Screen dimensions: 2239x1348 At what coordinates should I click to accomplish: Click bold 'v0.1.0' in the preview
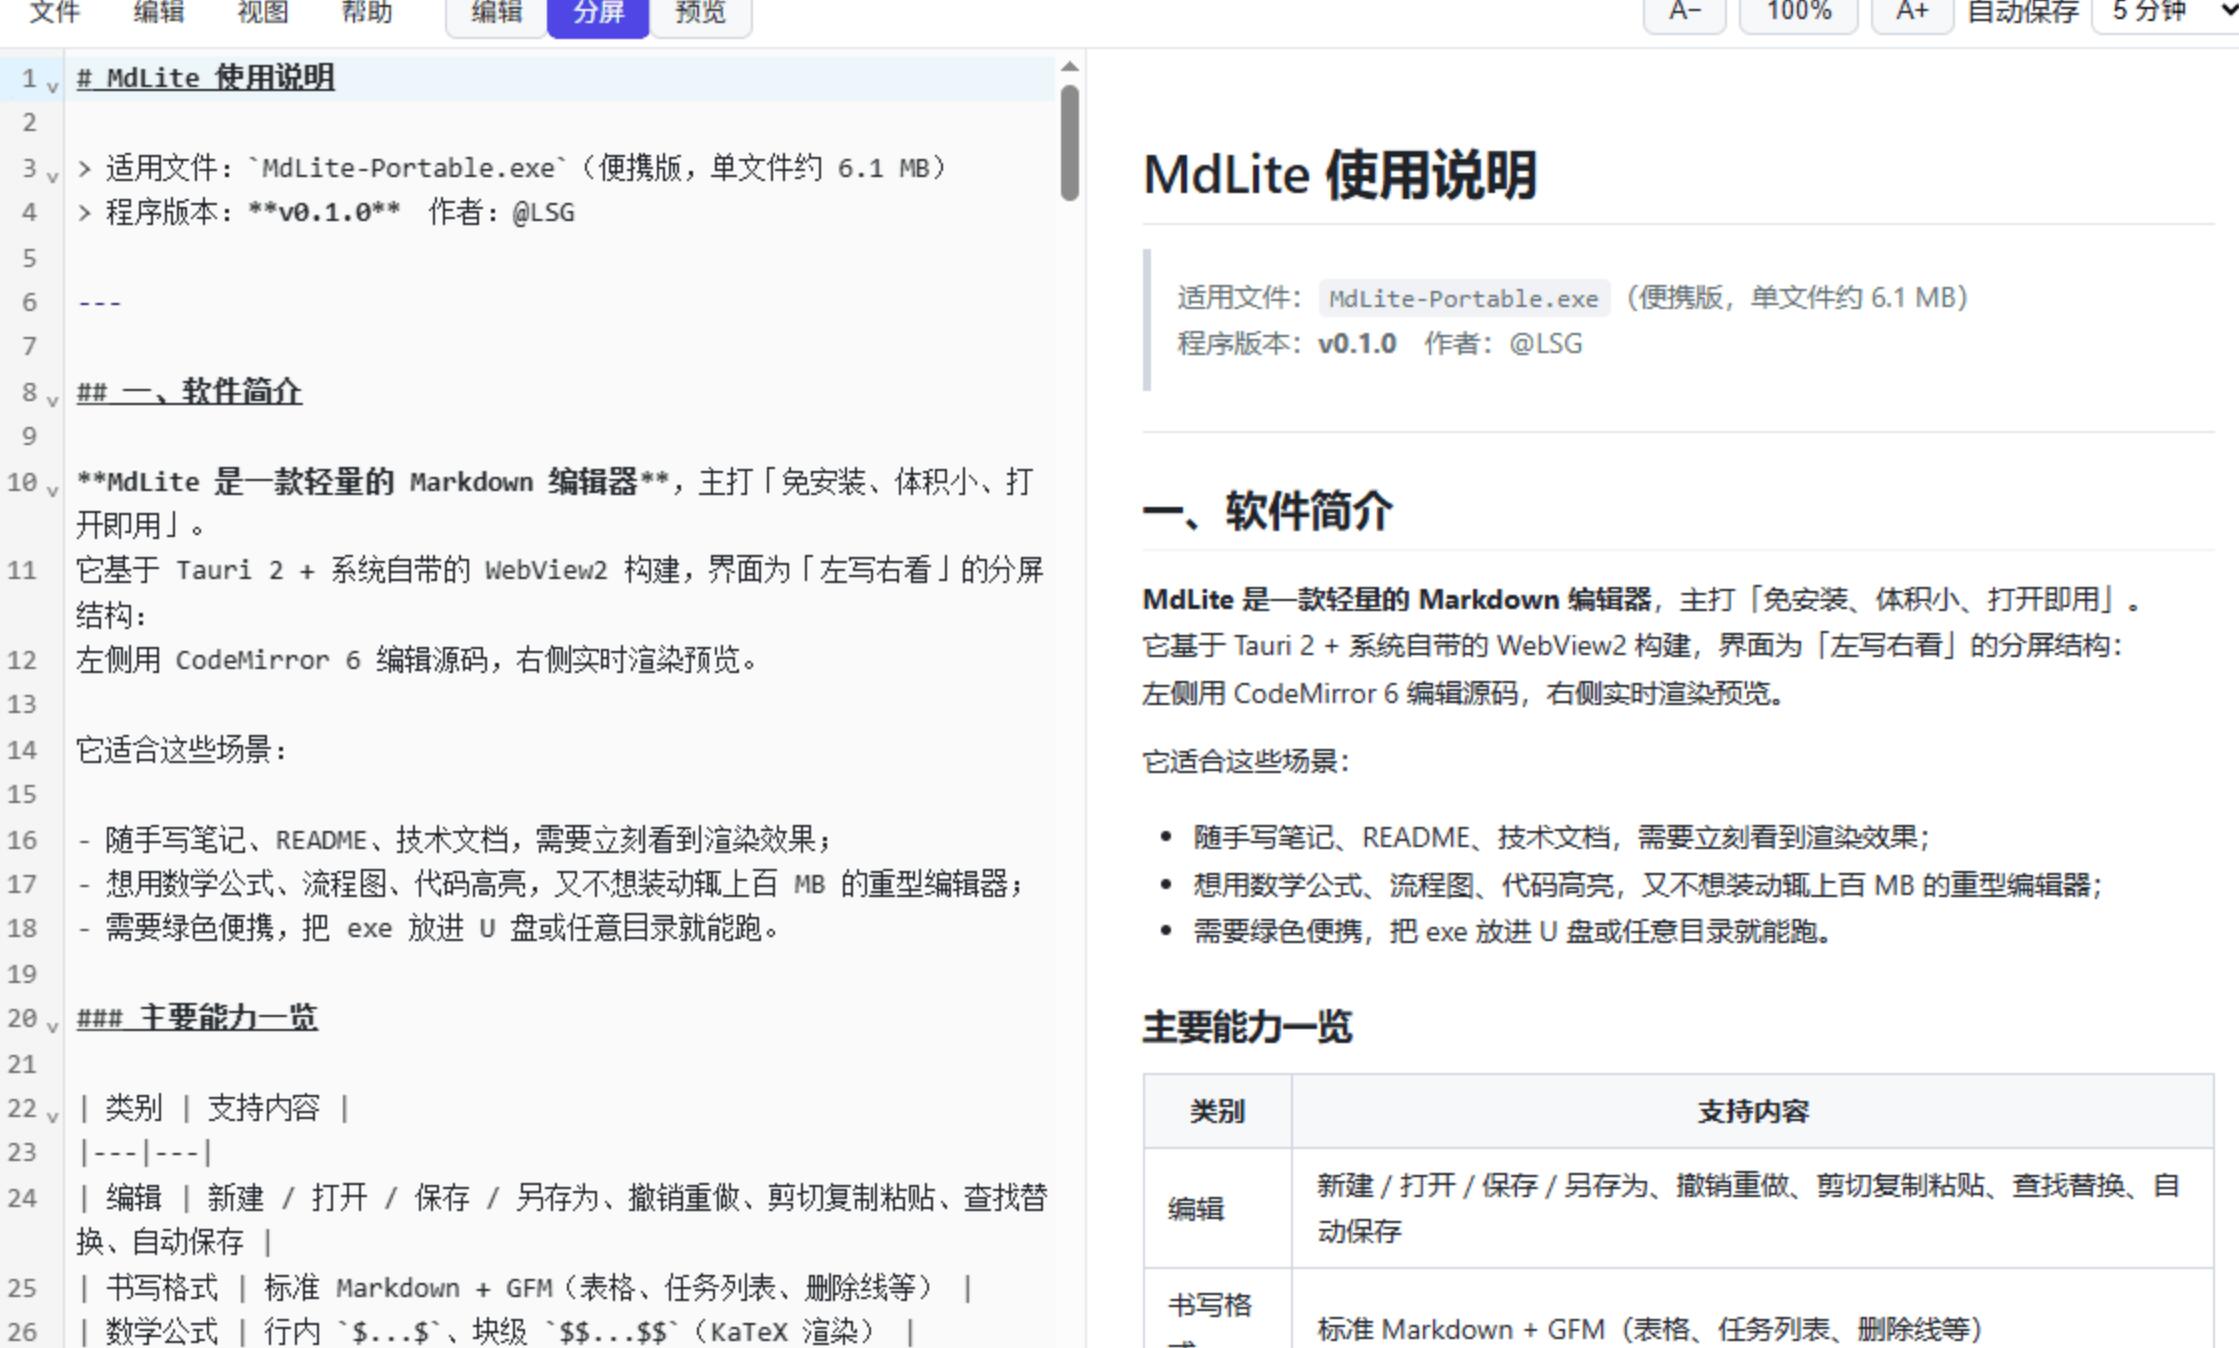tap(1357, 344)
